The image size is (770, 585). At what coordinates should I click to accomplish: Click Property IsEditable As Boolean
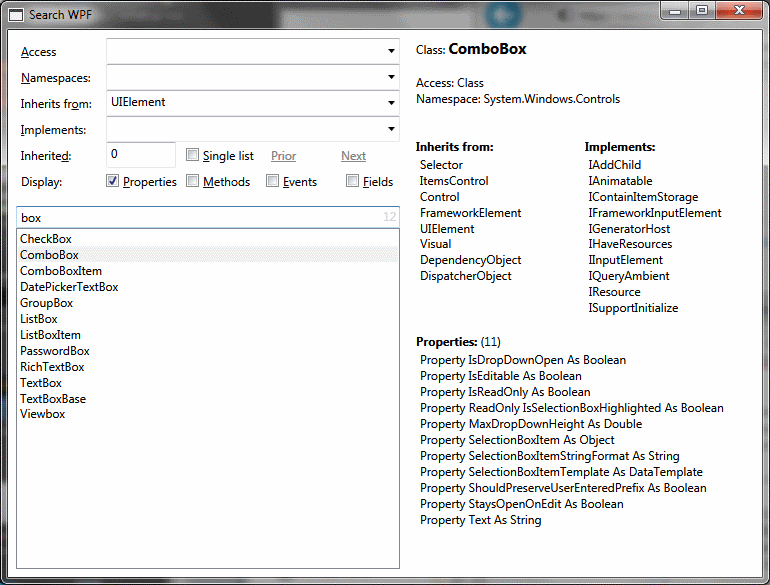coord(501,376)
